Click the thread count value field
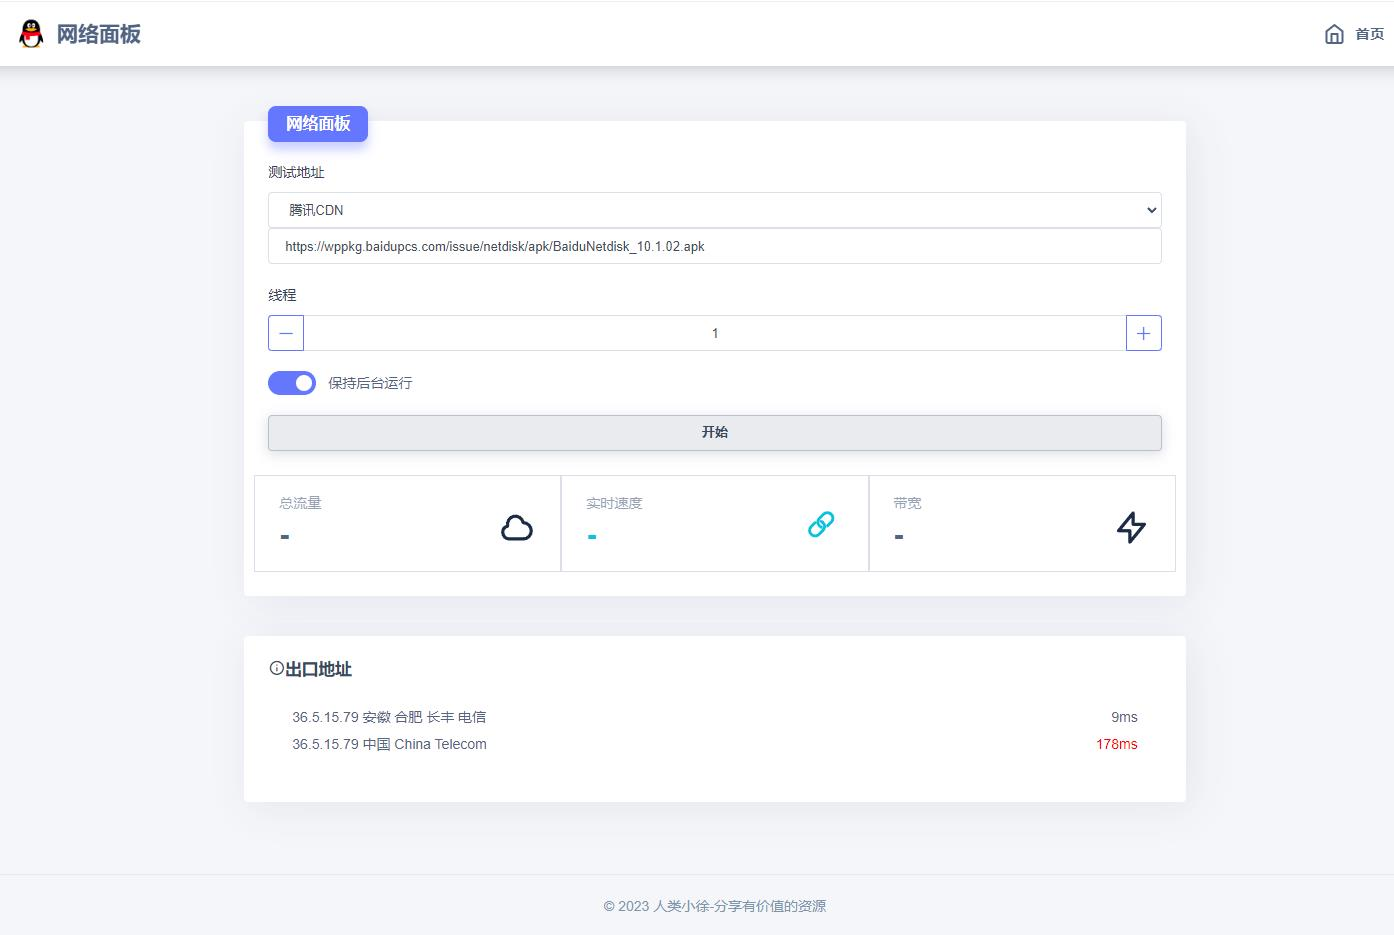Viewport: 1394px width, 935px height. (715, 333)
